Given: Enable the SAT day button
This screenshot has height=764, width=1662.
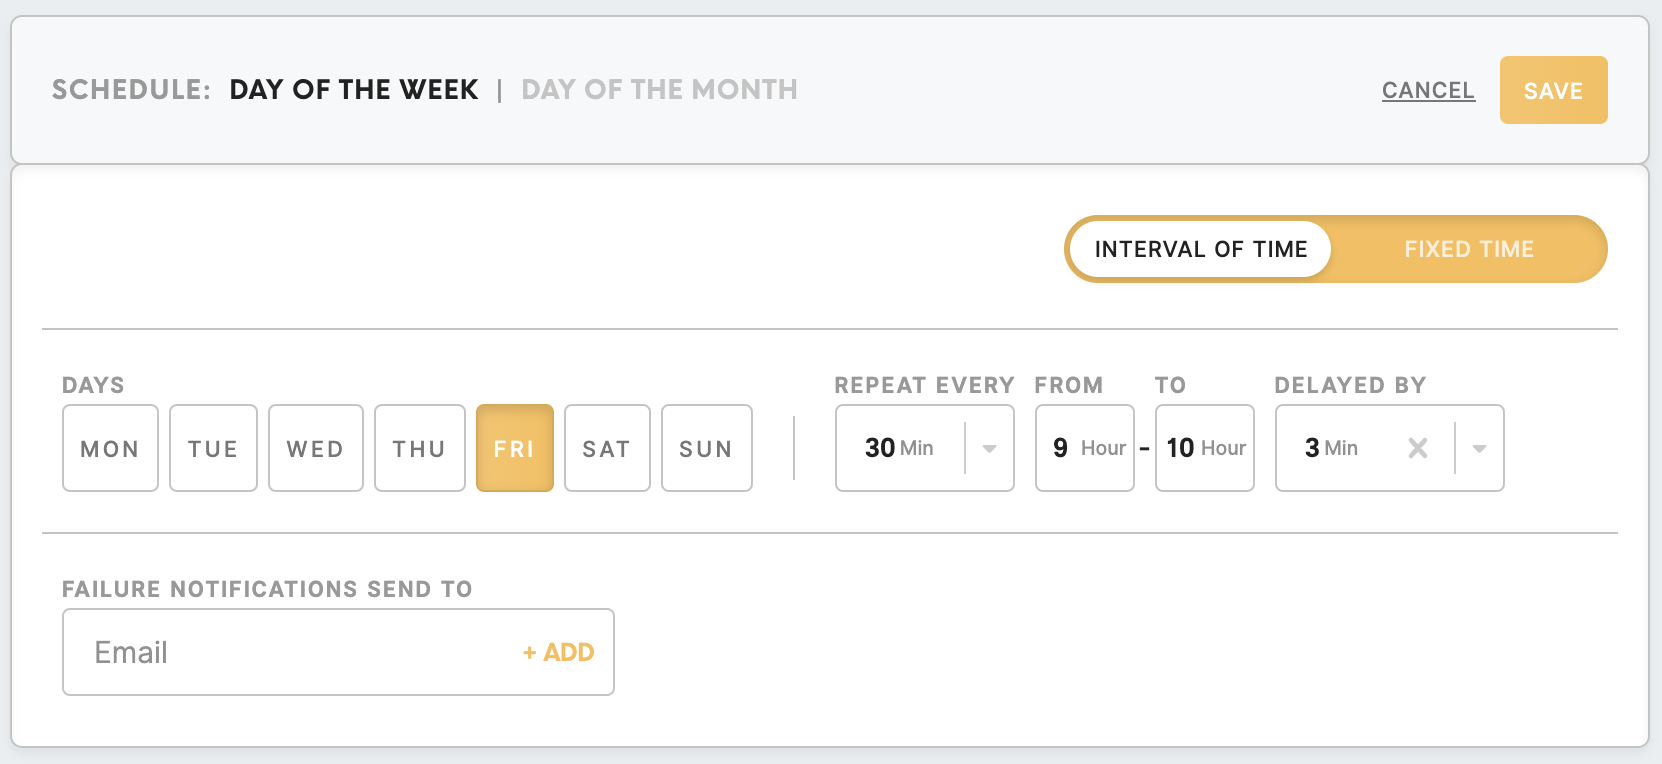Looking at the screenshot, I should coord(607,448).
